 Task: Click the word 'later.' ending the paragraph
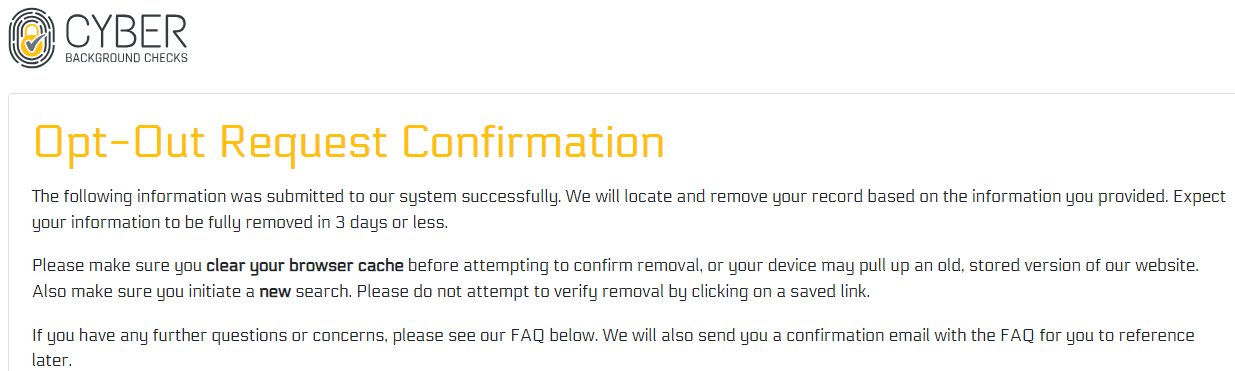pyautogui.click(x=52, y=361)
